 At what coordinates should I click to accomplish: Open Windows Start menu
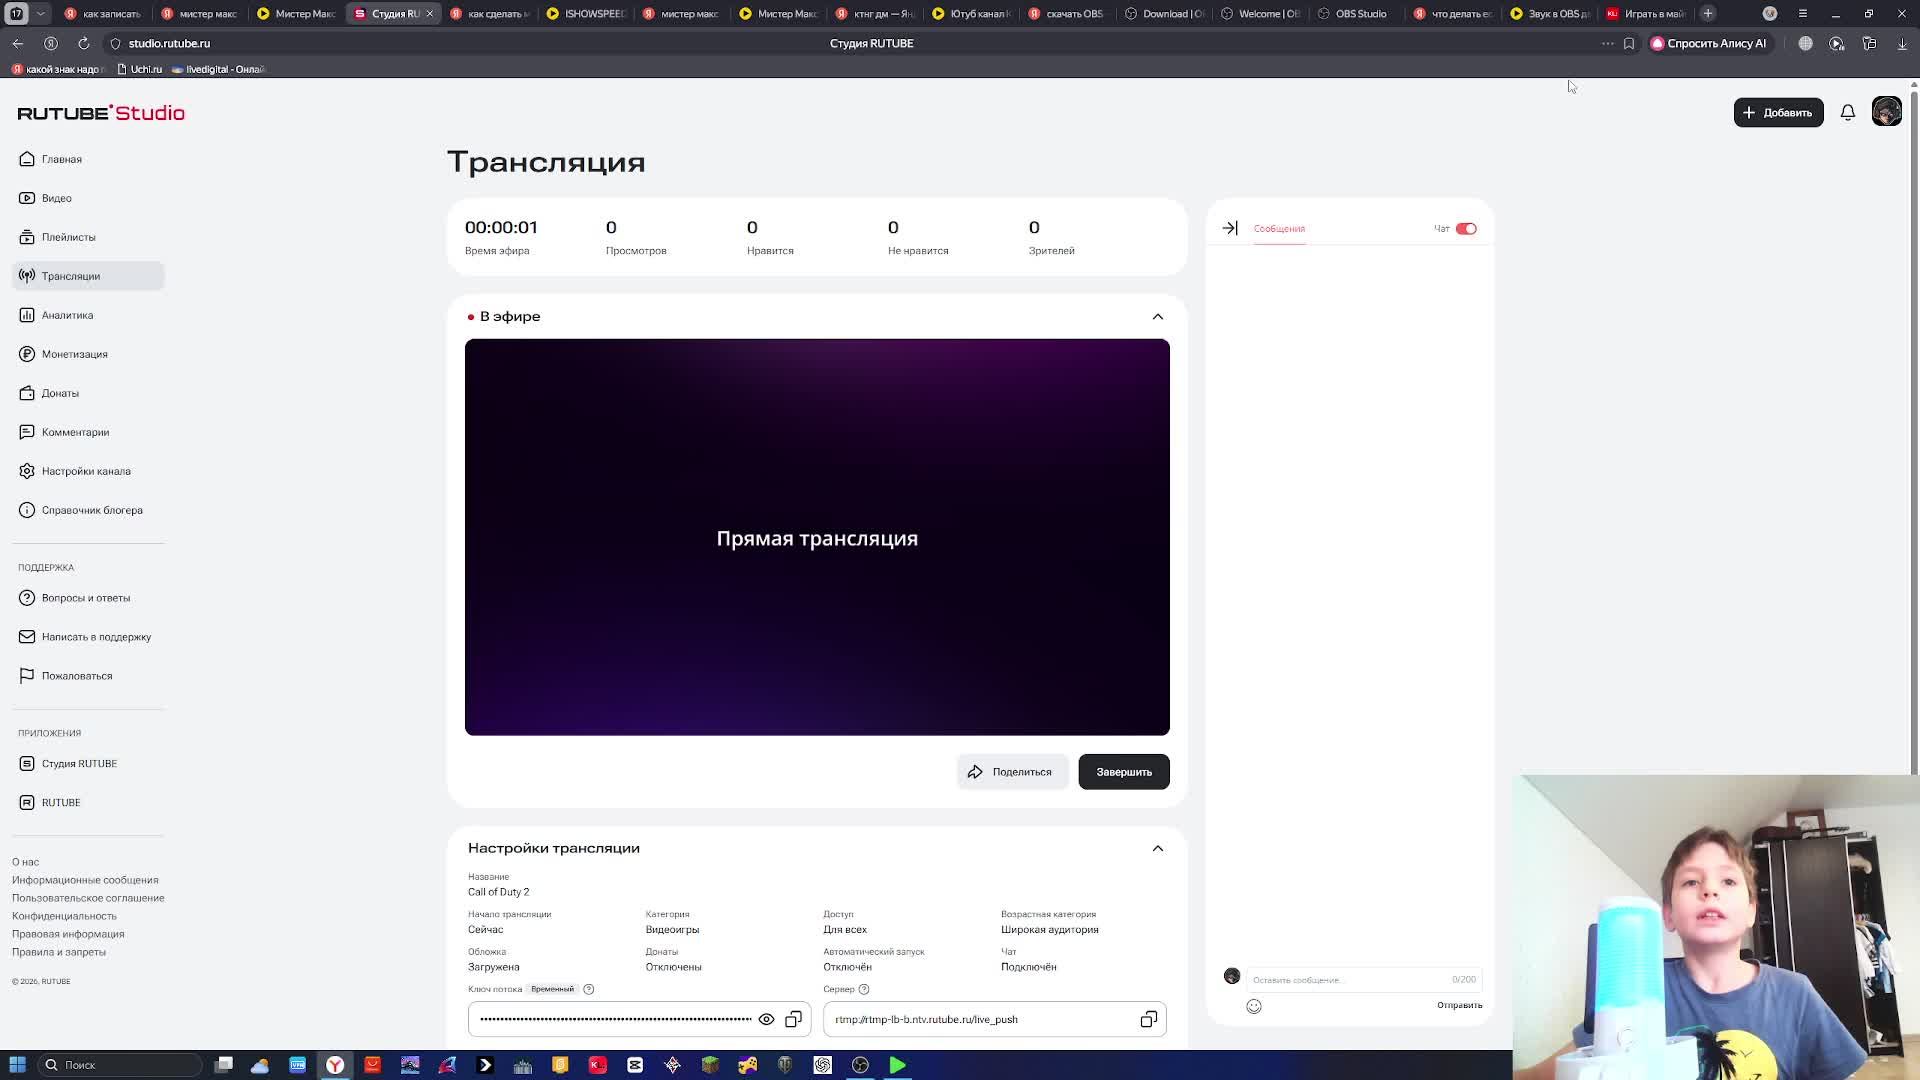tap(17, 1065)
